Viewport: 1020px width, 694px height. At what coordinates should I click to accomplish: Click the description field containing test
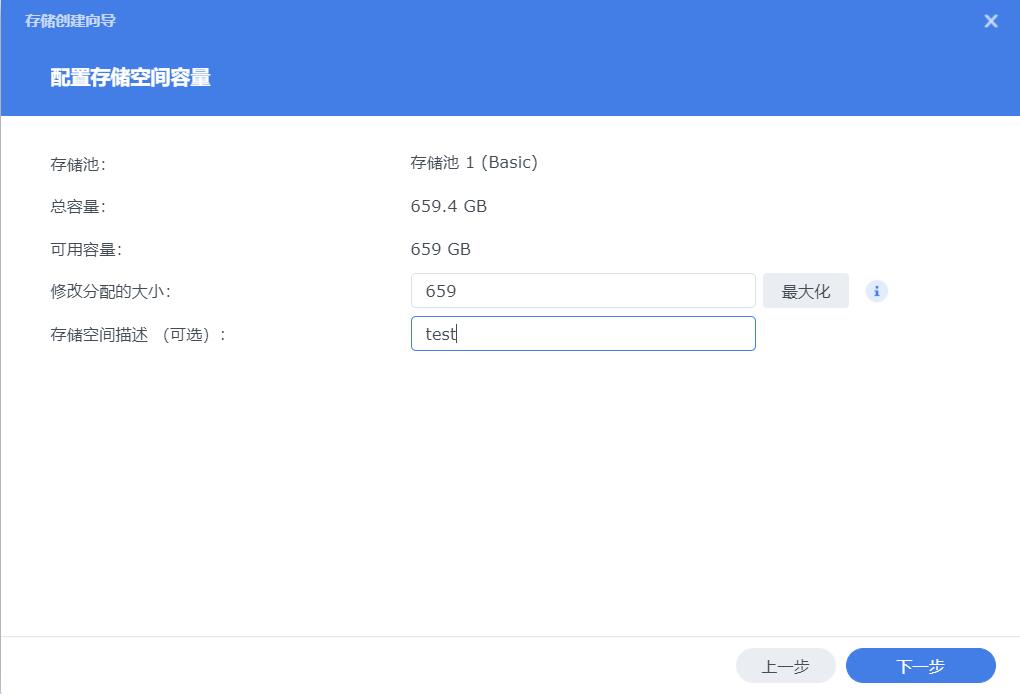pyautogui.click(x=583, y=333)
